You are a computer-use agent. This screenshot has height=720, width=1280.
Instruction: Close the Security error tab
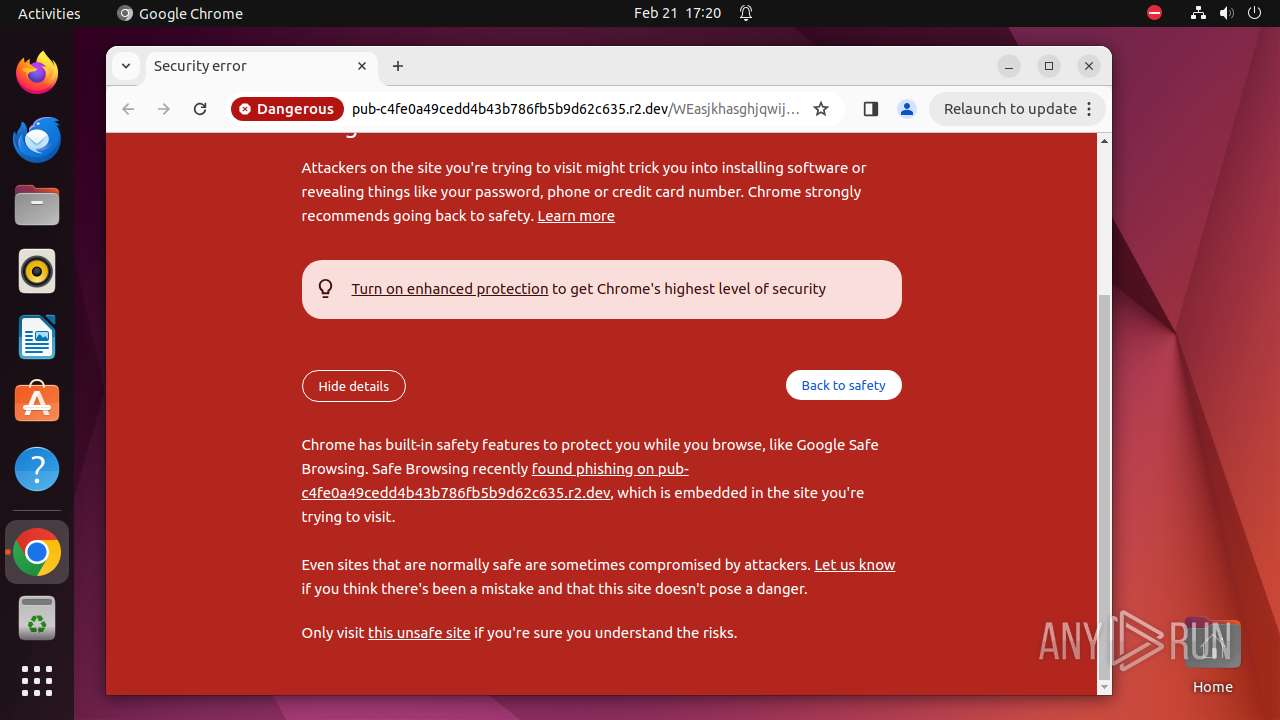point(362,66)
